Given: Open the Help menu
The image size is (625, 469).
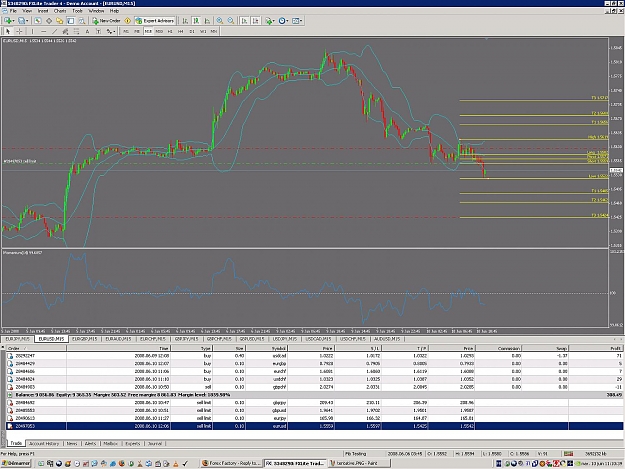Looking at the screenshot, I should click(114, 11).
